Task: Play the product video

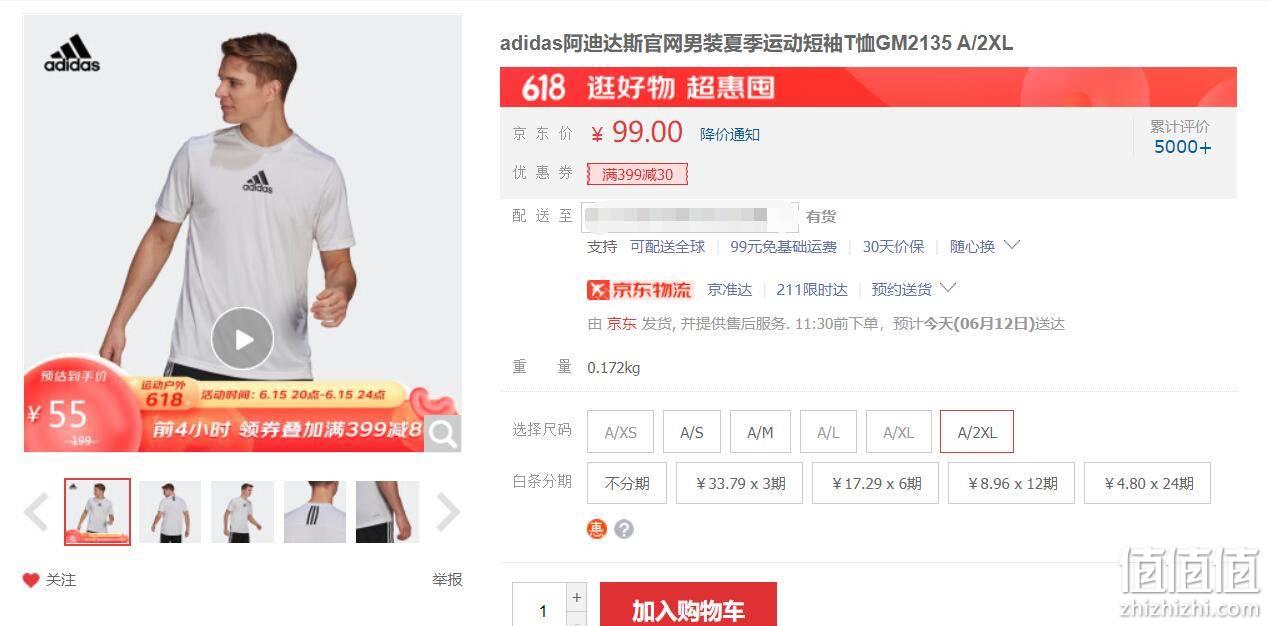Action: pos(242,338)
